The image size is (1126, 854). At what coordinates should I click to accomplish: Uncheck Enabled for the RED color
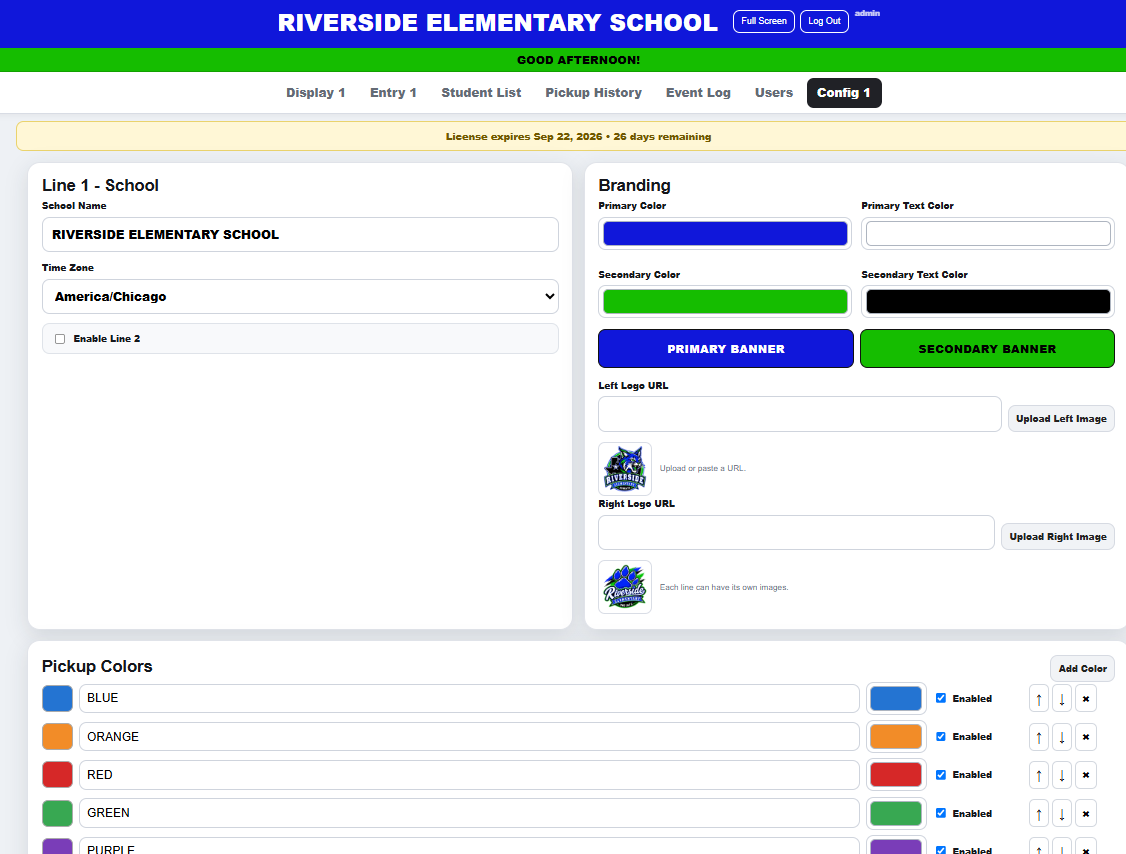pos(941,774)
